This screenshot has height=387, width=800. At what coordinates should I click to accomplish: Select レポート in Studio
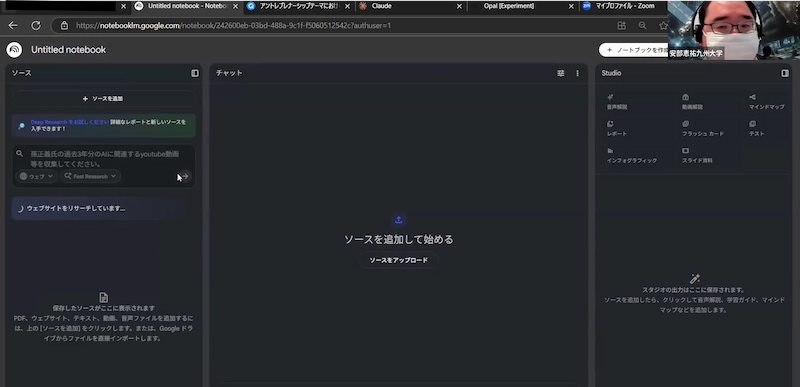[x=636, y=128]
